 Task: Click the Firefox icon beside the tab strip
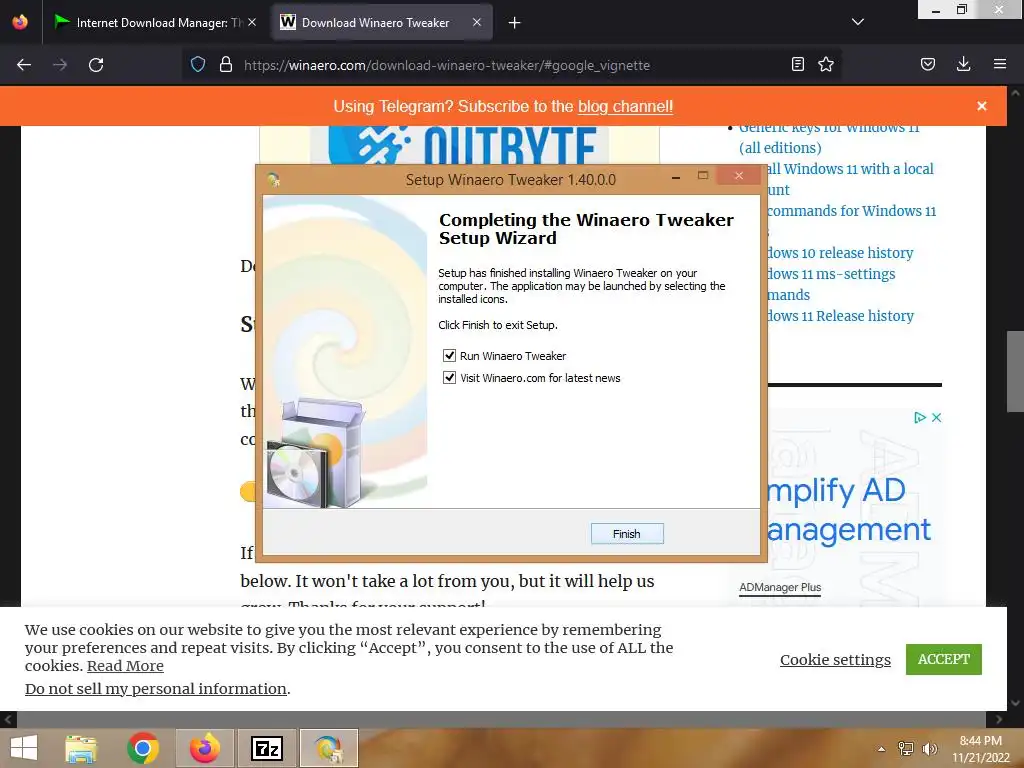[x=20, y=22]
